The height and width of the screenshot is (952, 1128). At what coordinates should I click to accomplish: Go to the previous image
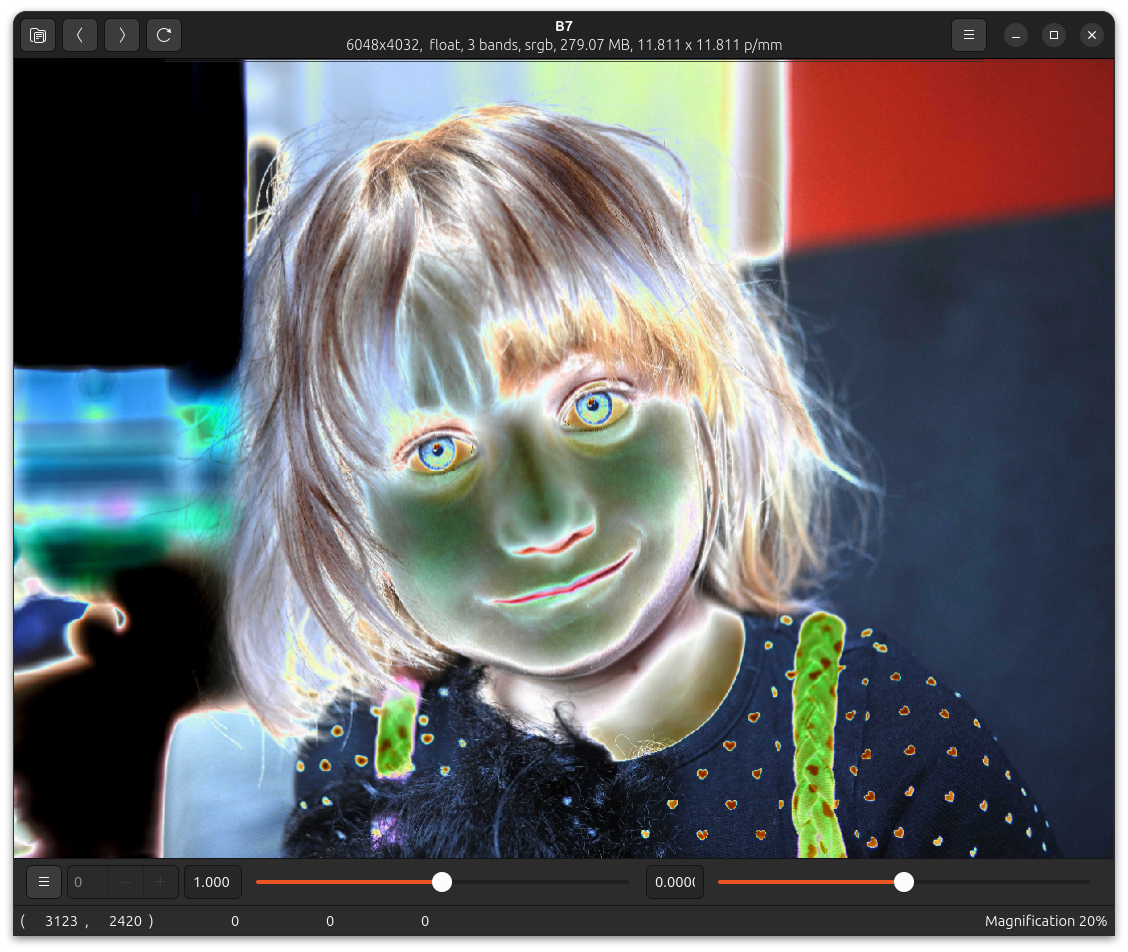pyautogui.click(x=80, y=35)
